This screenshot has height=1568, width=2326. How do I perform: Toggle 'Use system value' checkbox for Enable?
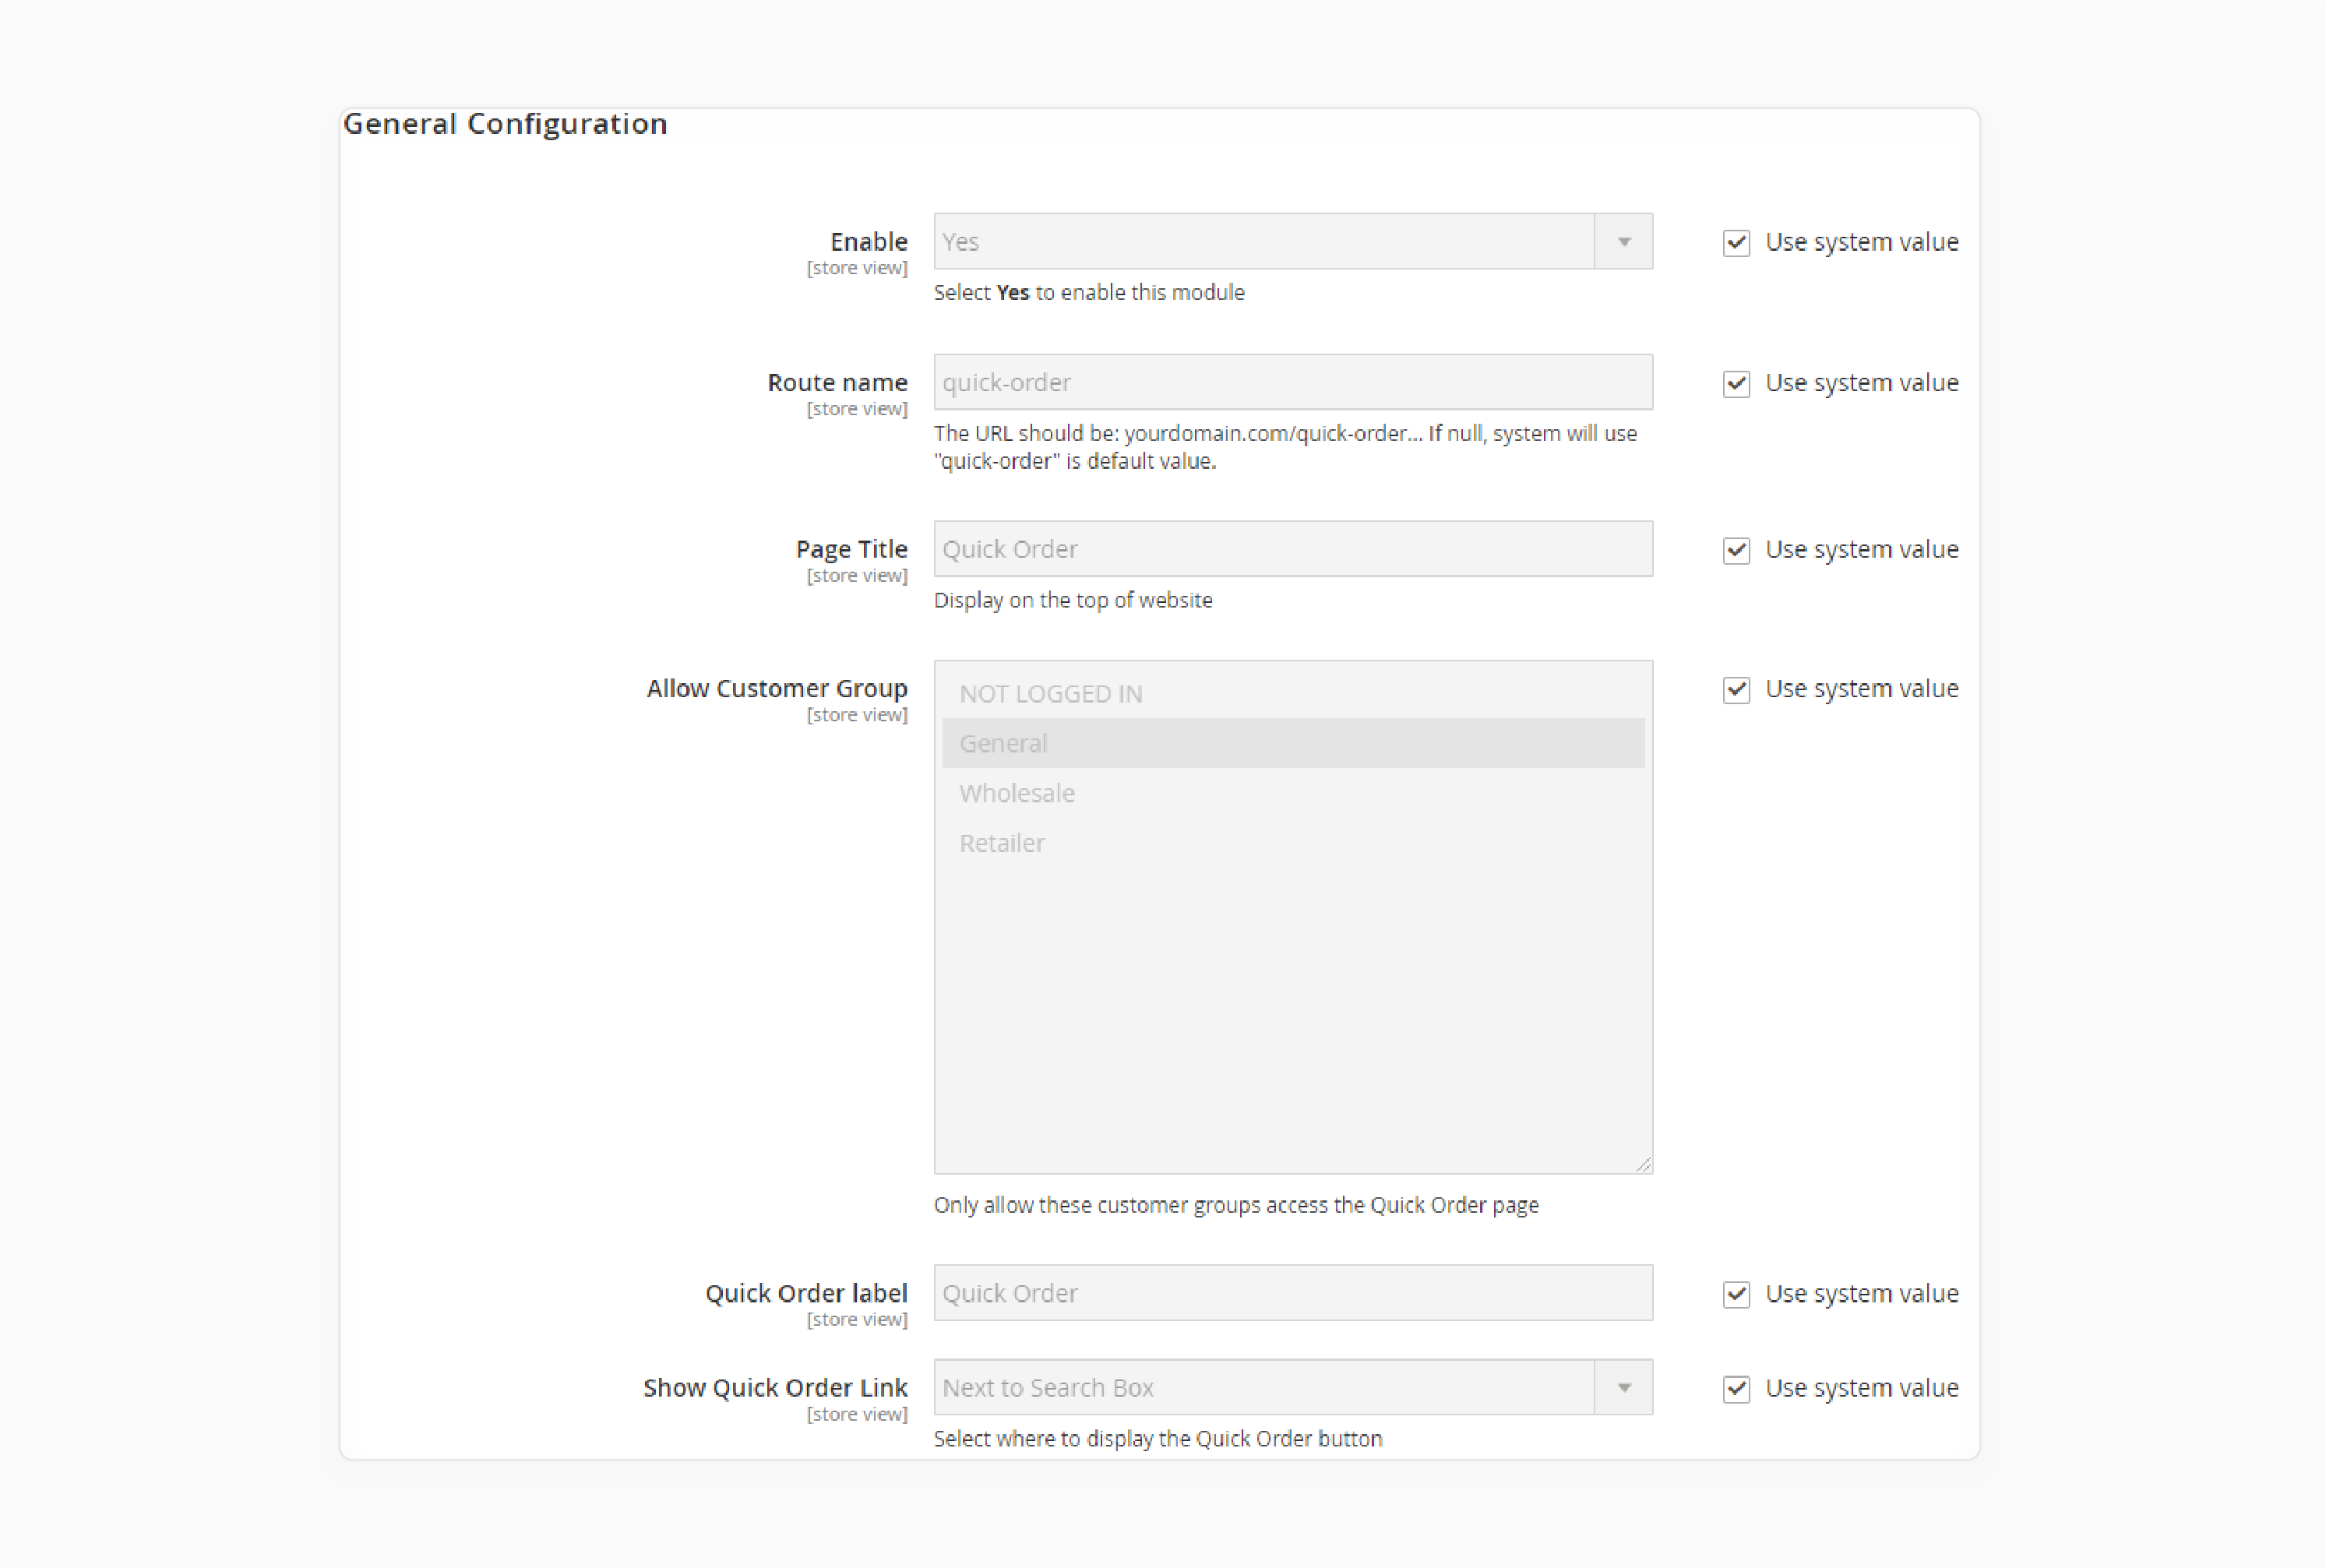tap(1732, 241)
